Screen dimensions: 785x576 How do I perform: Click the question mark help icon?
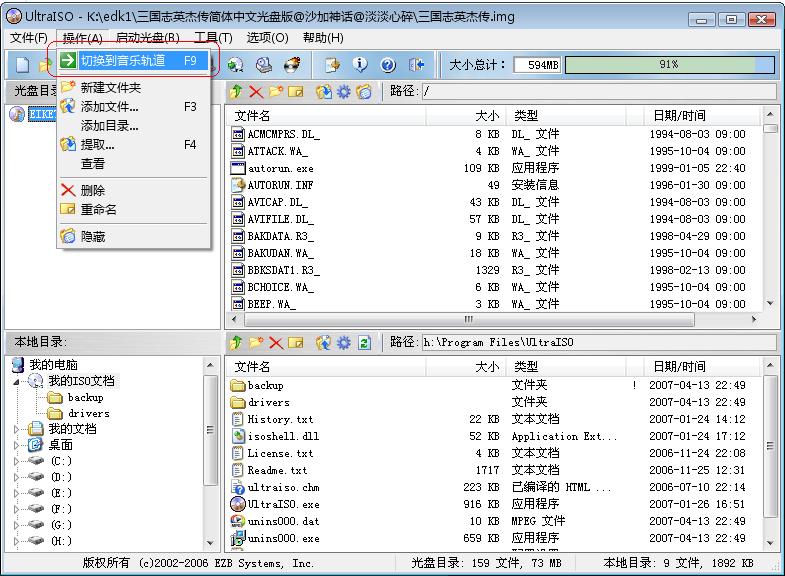(388, 65)
